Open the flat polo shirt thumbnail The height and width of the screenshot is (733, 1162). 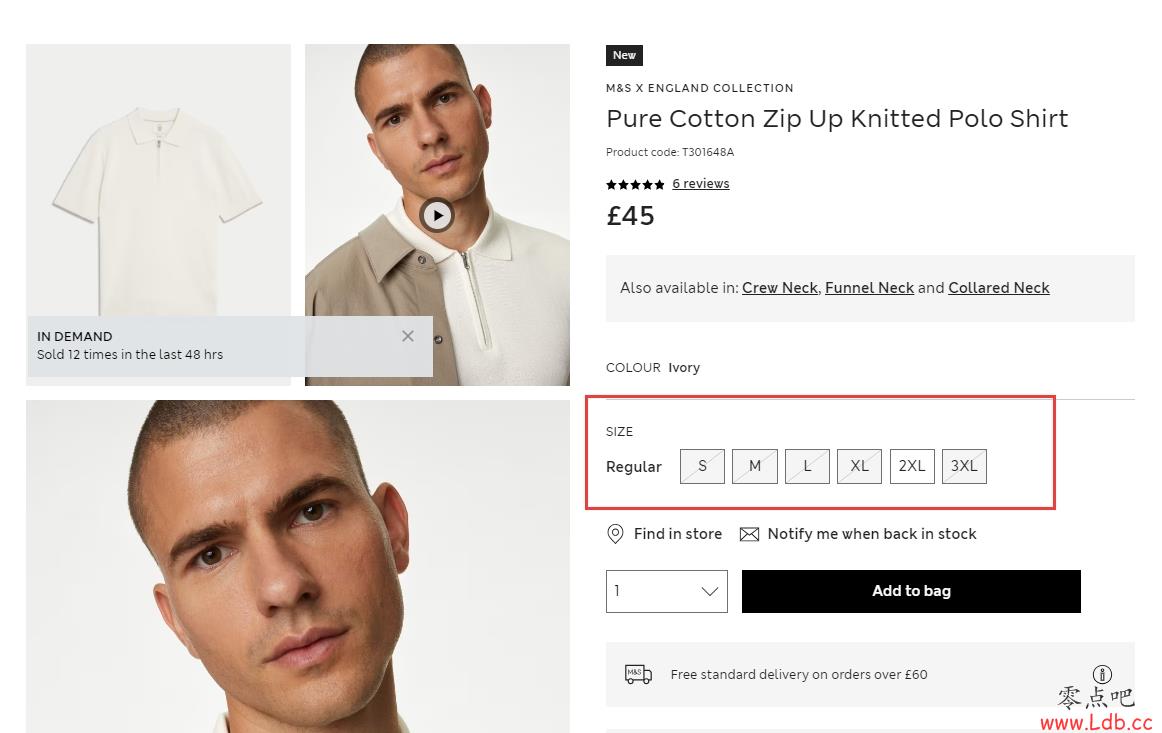coord(159,180)
